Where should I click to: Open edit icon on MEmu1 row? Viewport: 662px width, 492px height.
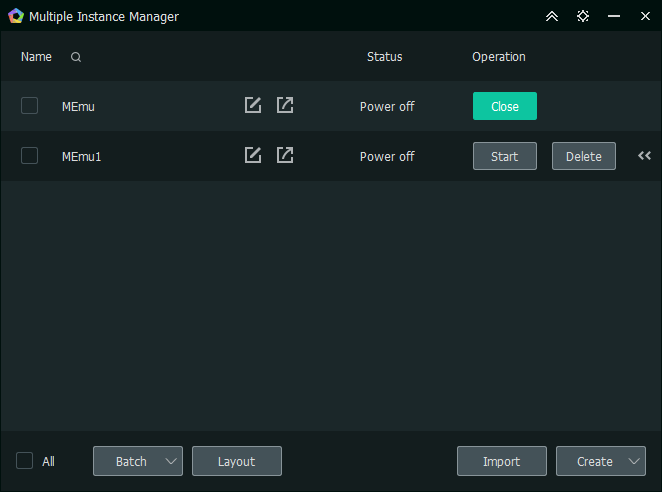point(253,155)
